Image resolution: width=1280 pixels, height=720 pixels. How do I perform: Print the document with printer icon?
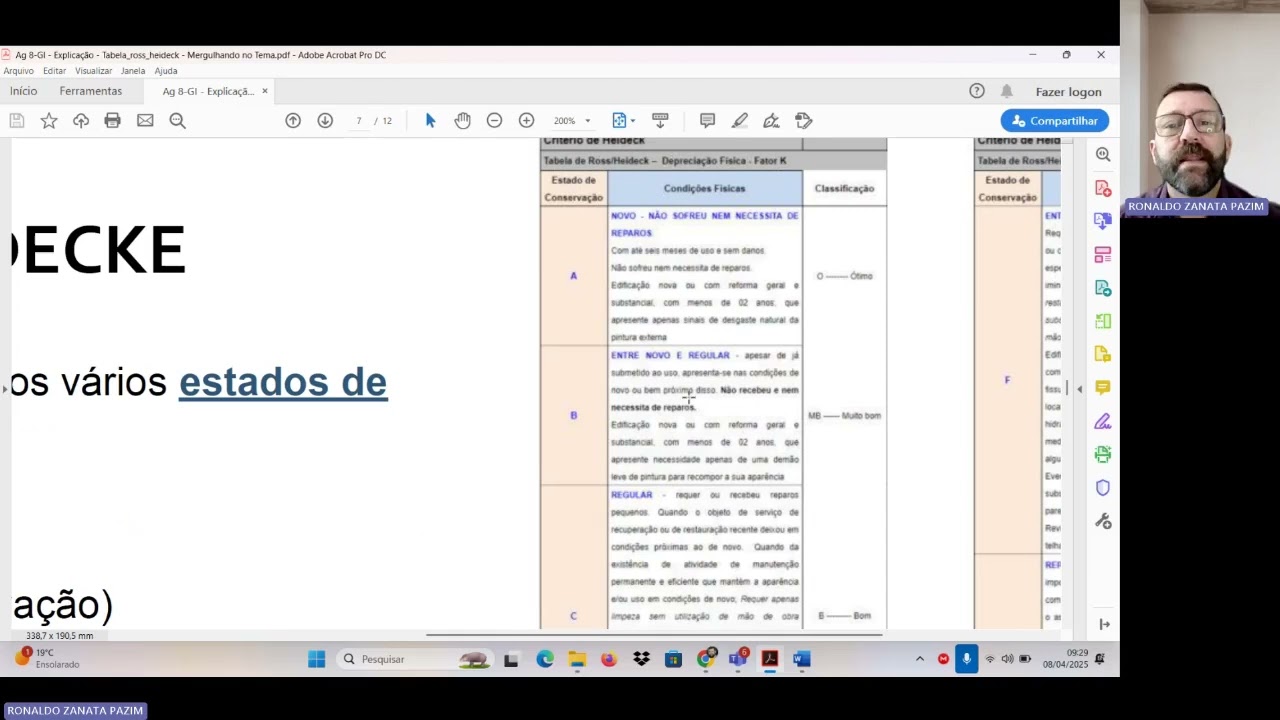pyautogui.click(x=113, y=121)
